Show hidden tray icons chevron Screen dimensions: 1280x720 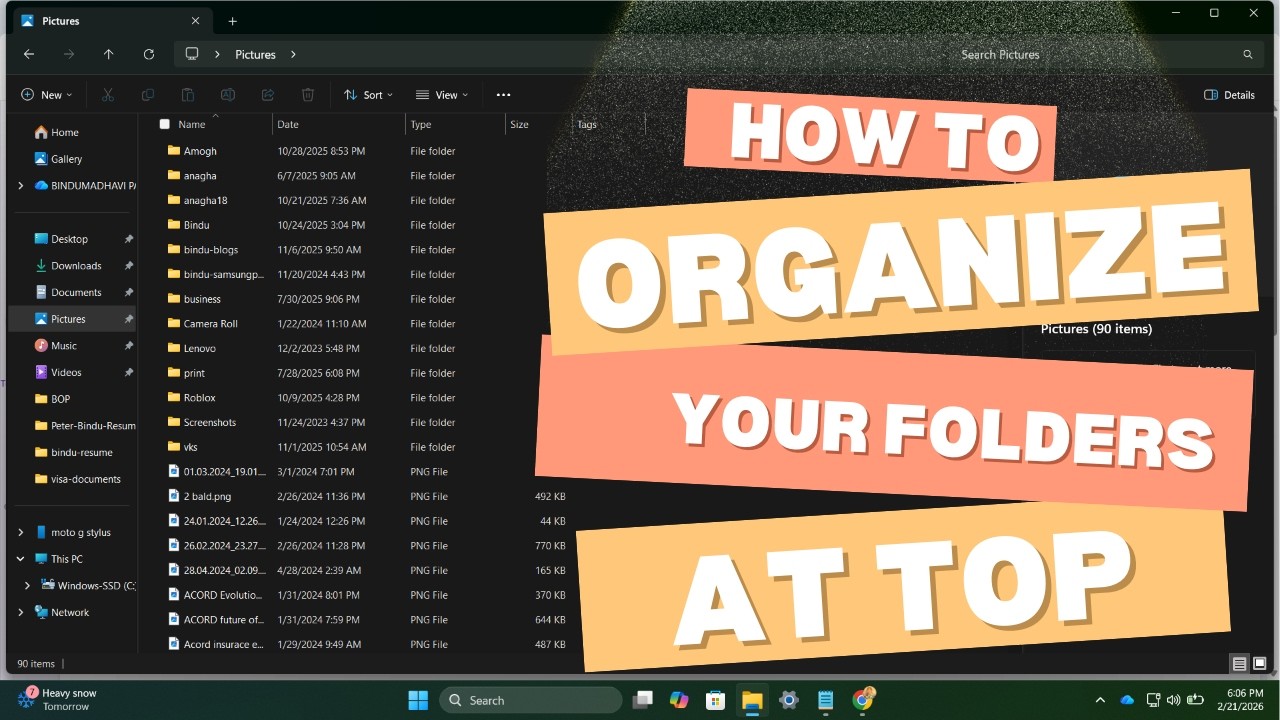coord(1101,700)
